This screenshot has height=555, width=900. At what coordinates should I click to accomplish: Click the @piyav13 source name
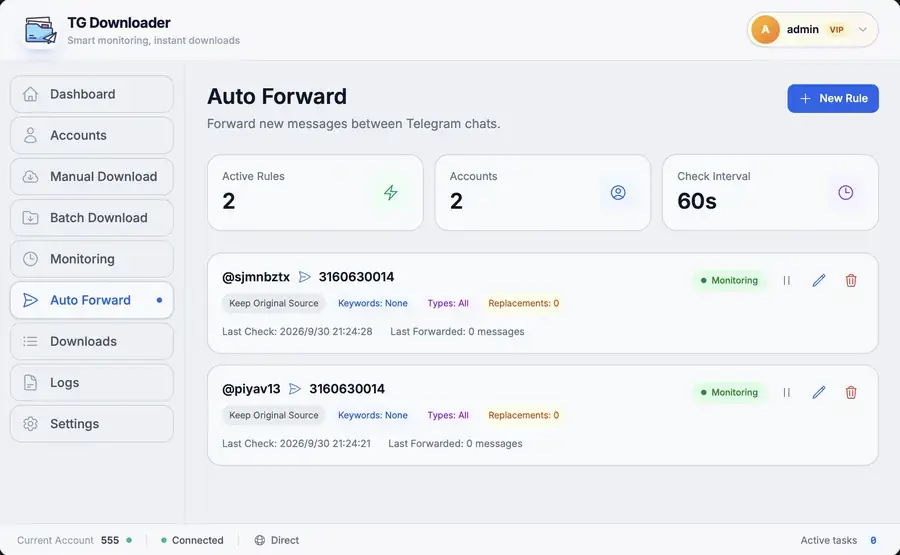click(x=251, y=389)
